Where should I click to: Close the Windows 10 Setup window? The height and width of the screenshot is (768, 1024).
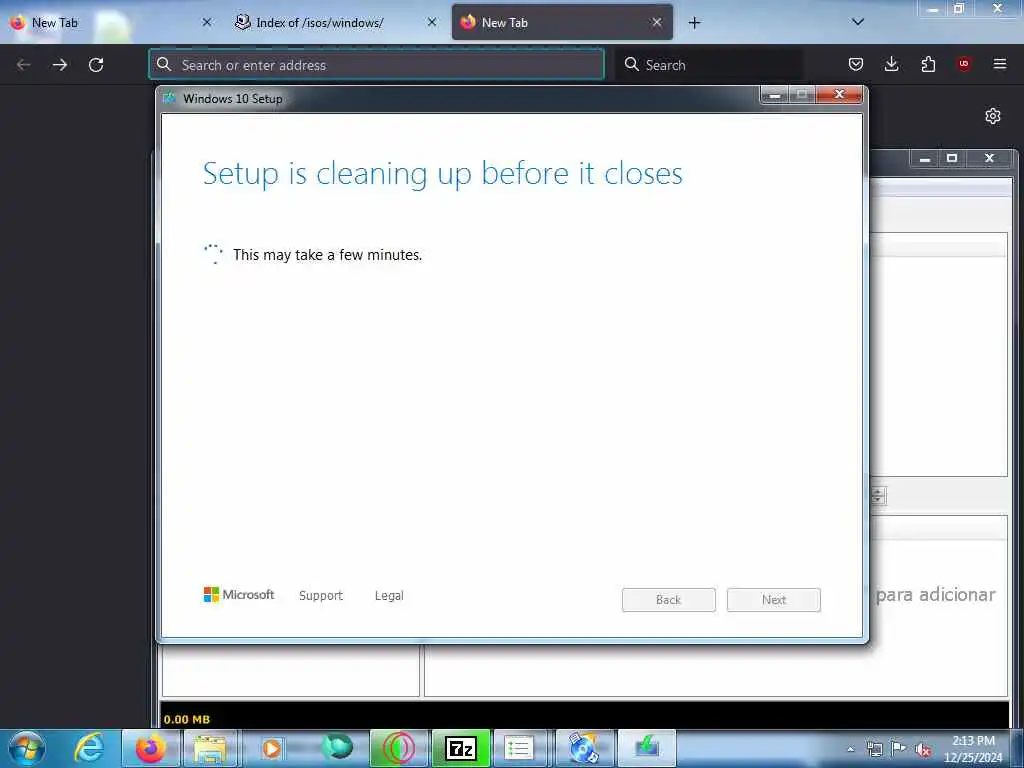tap(840, 95)
